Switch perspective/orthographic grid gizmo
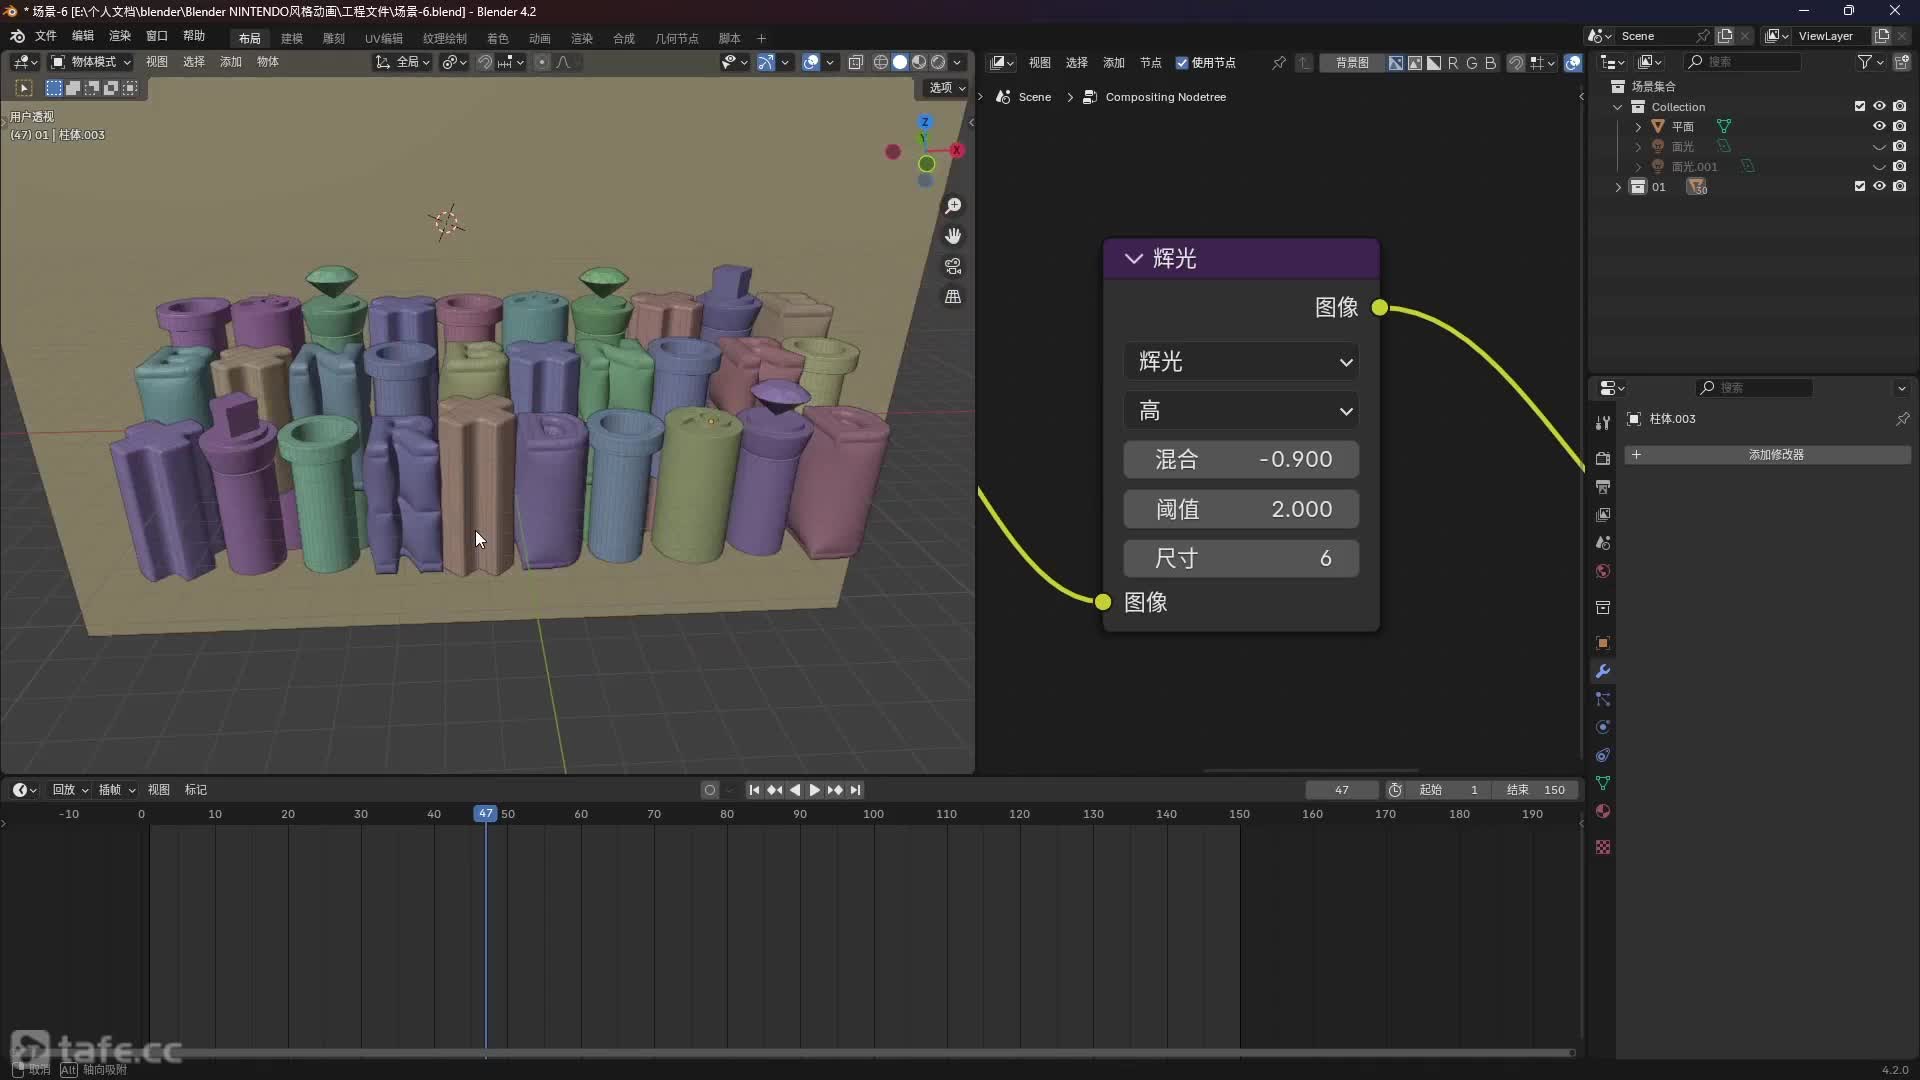The width and height of the screenshot is (1920, 1080). click(953, 297)
